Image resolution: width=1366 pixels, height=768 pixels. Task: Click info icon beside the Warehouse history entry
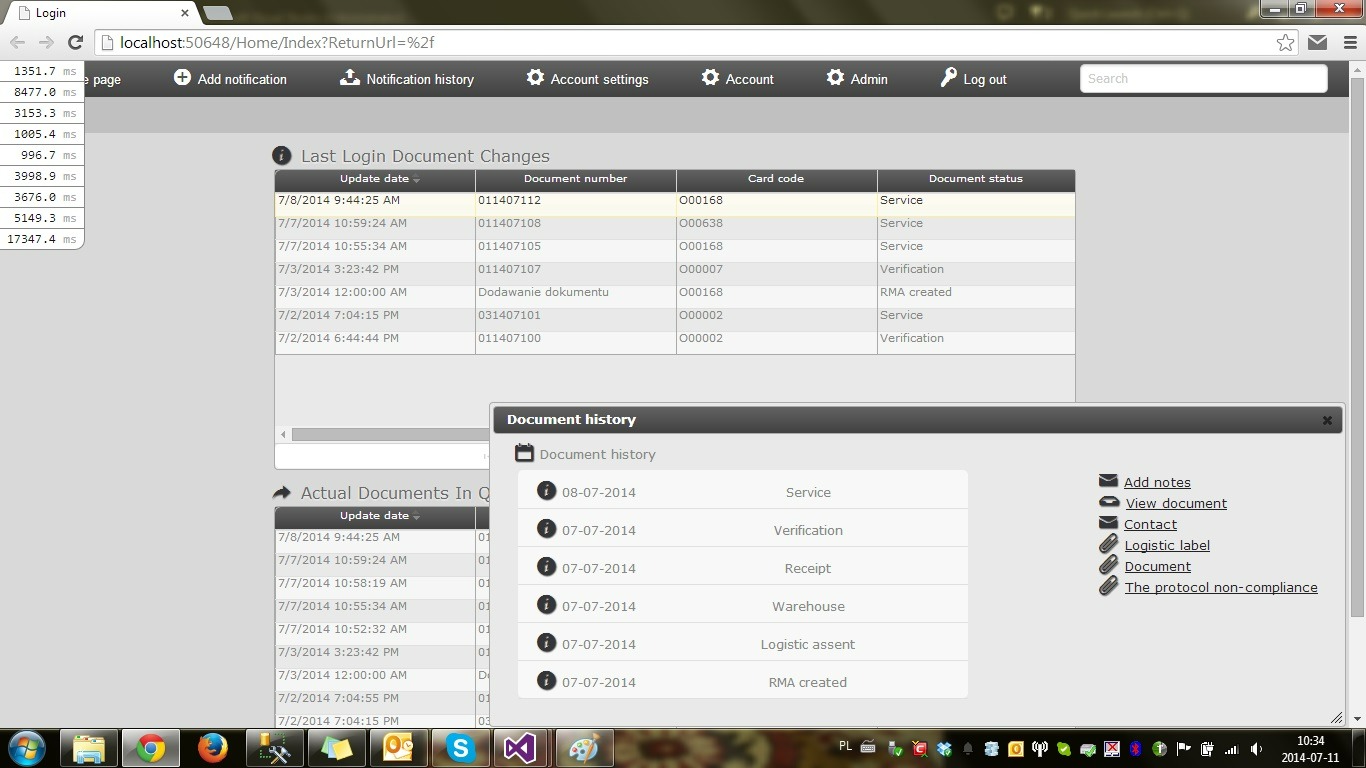click(x=546, y=605)
